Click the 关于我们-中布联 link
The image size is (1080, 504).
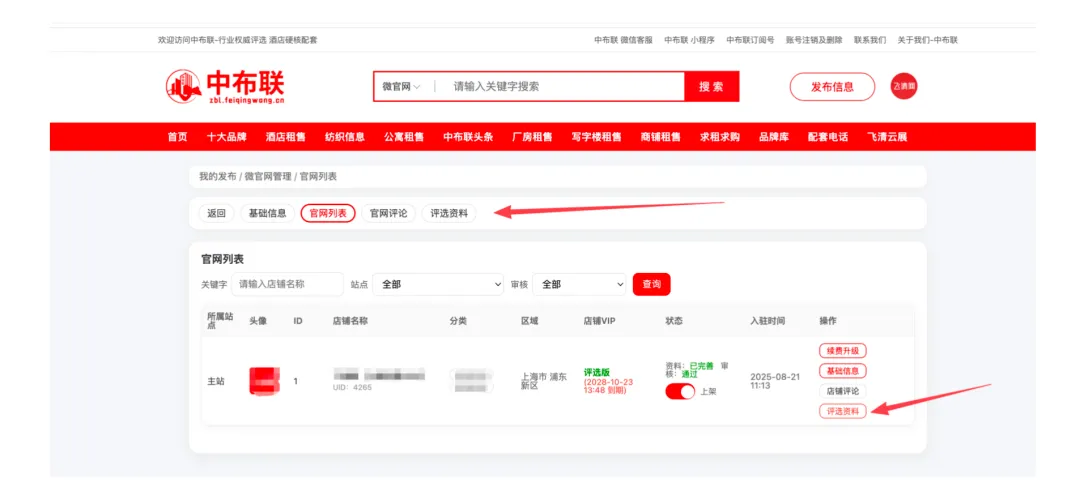[x=928, y=41]
